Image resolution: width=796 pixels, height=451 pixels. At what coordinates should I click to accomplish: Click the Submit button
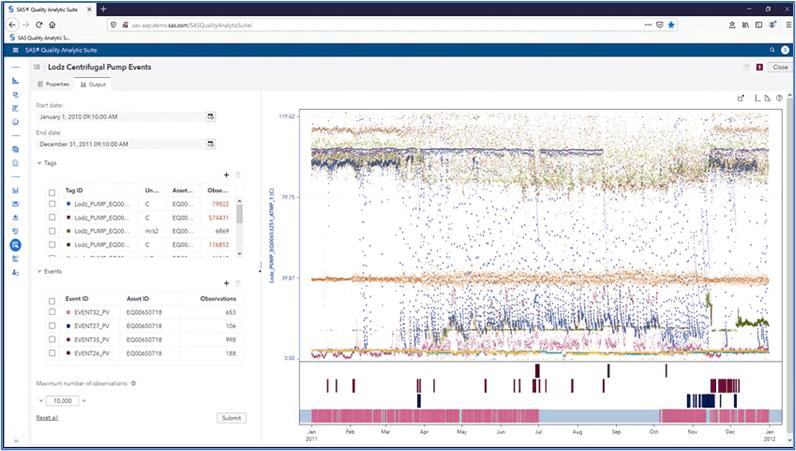(x=231, y=417)
